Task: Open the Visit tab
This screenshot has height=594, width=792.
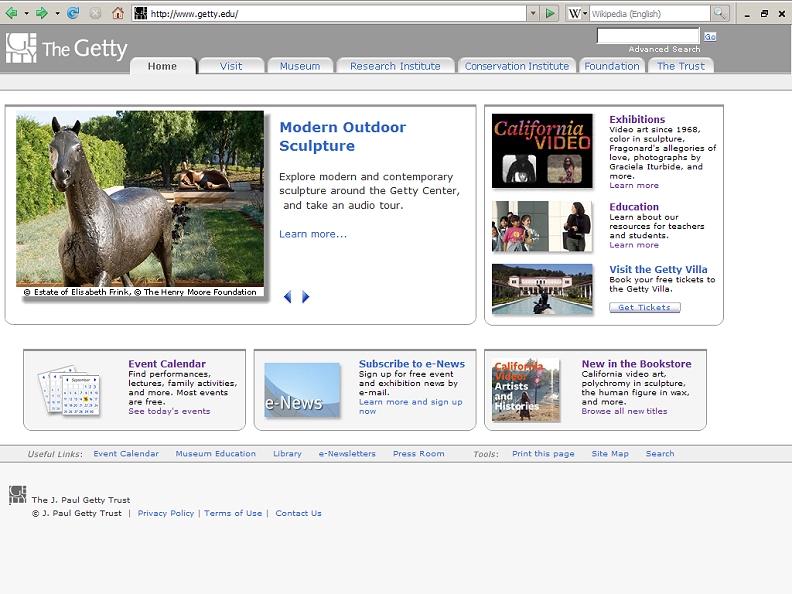Action: pyautogui.click(x=231, y=66)
